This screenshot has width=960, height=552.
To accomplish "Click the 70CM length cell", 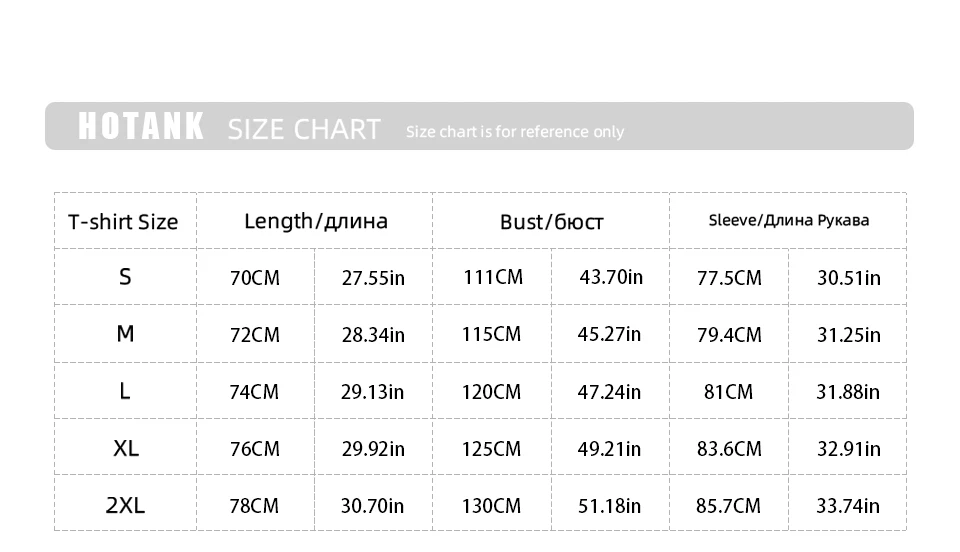I will 255,278.
